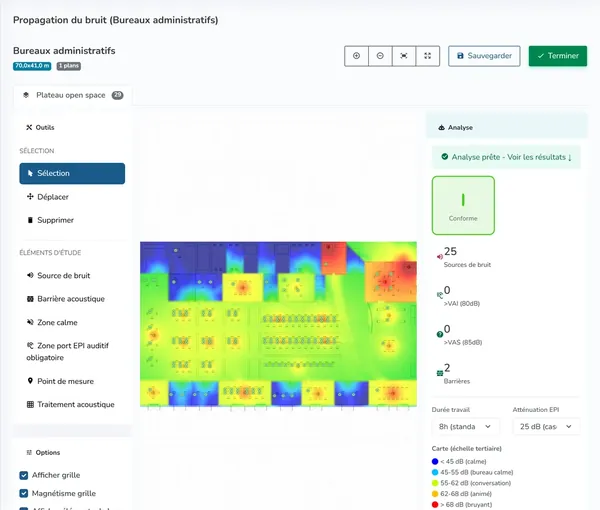This screenshot has height=510, width=600.
Task: Click the Analyse panel header
Action: click(507, 127)
